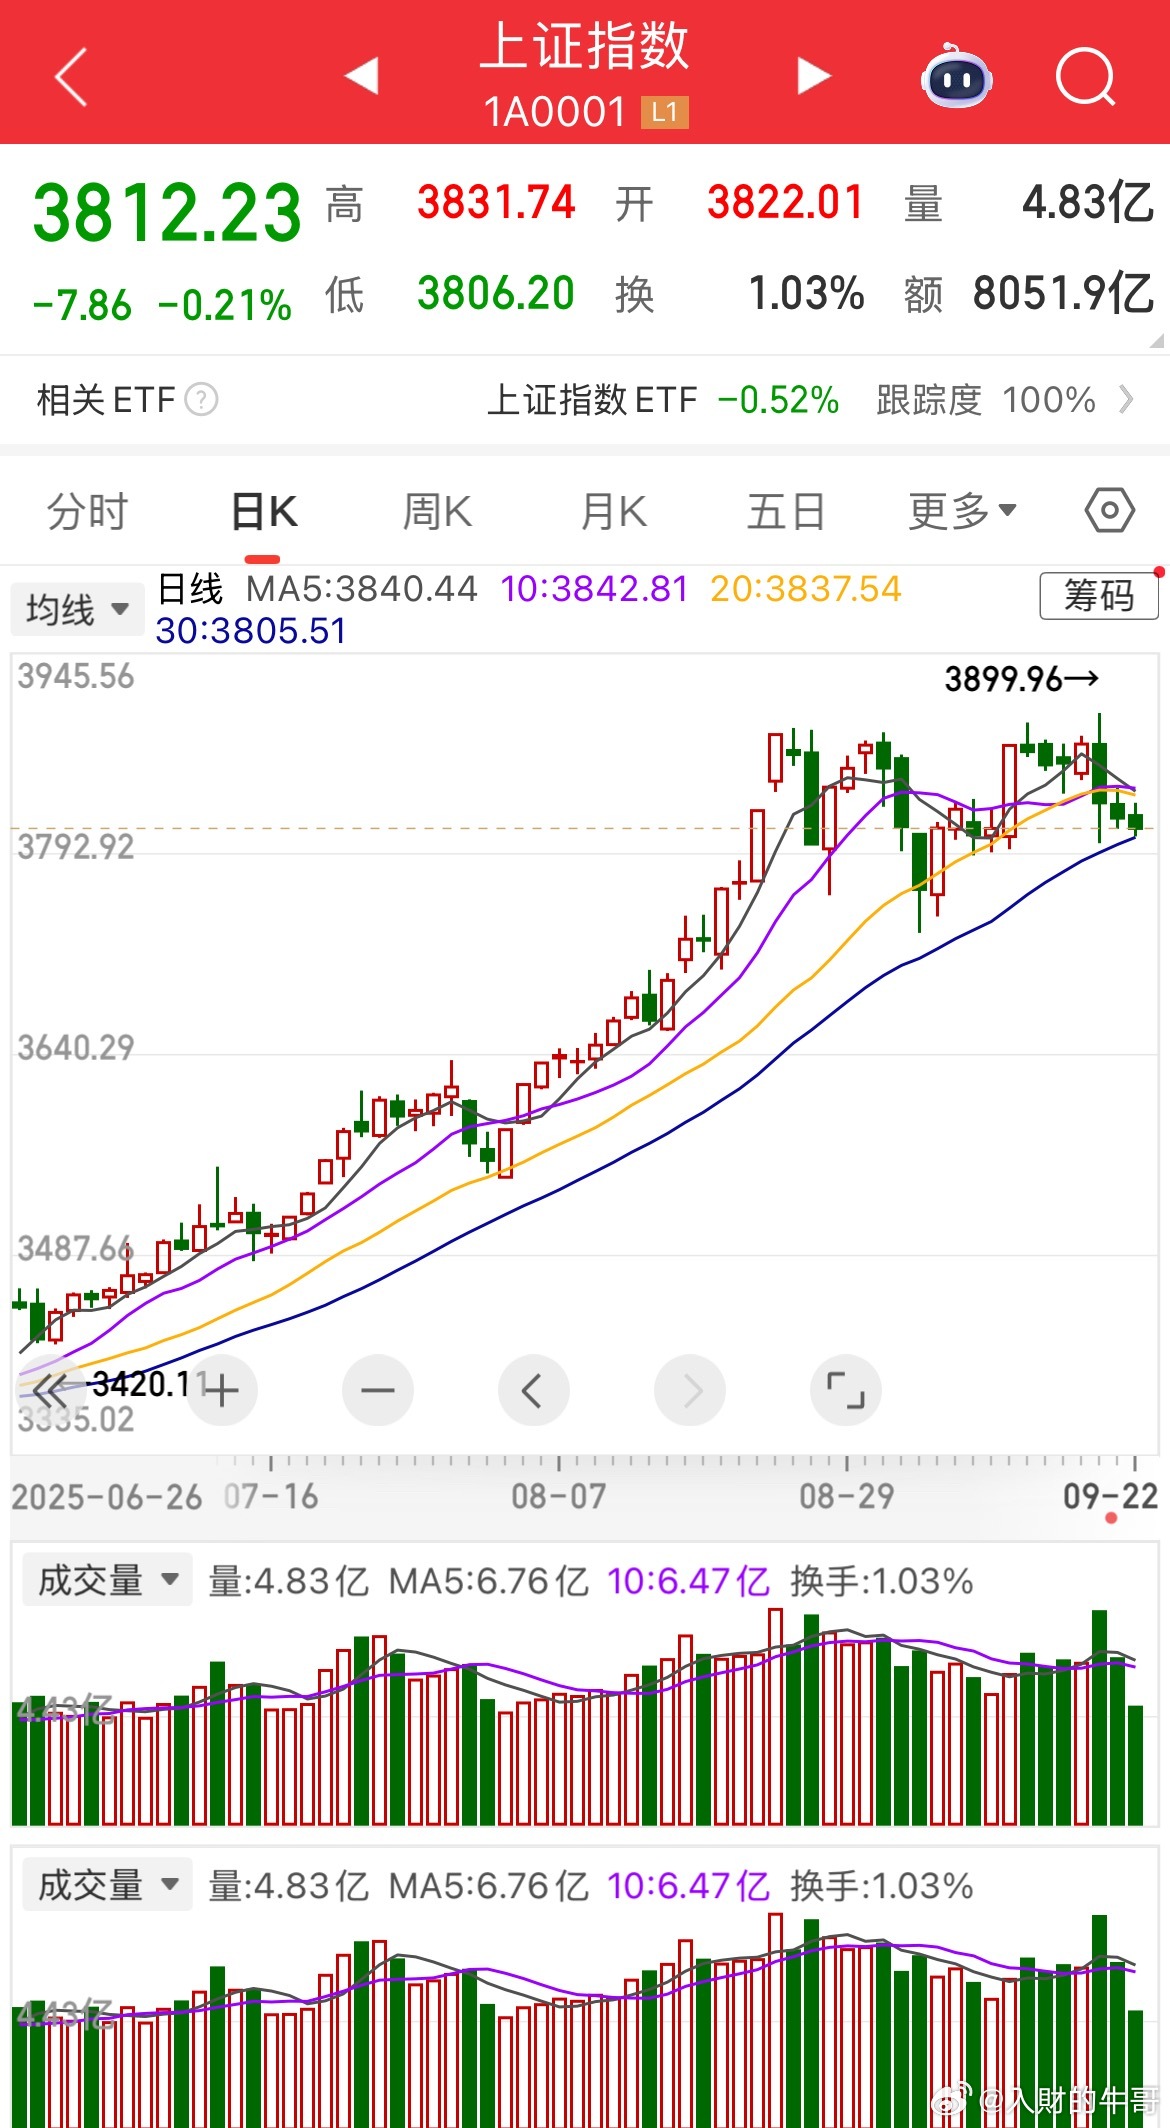Tap the low value 3806.20
This screenshot has height=2128, width=1170.
pos(496,294)
